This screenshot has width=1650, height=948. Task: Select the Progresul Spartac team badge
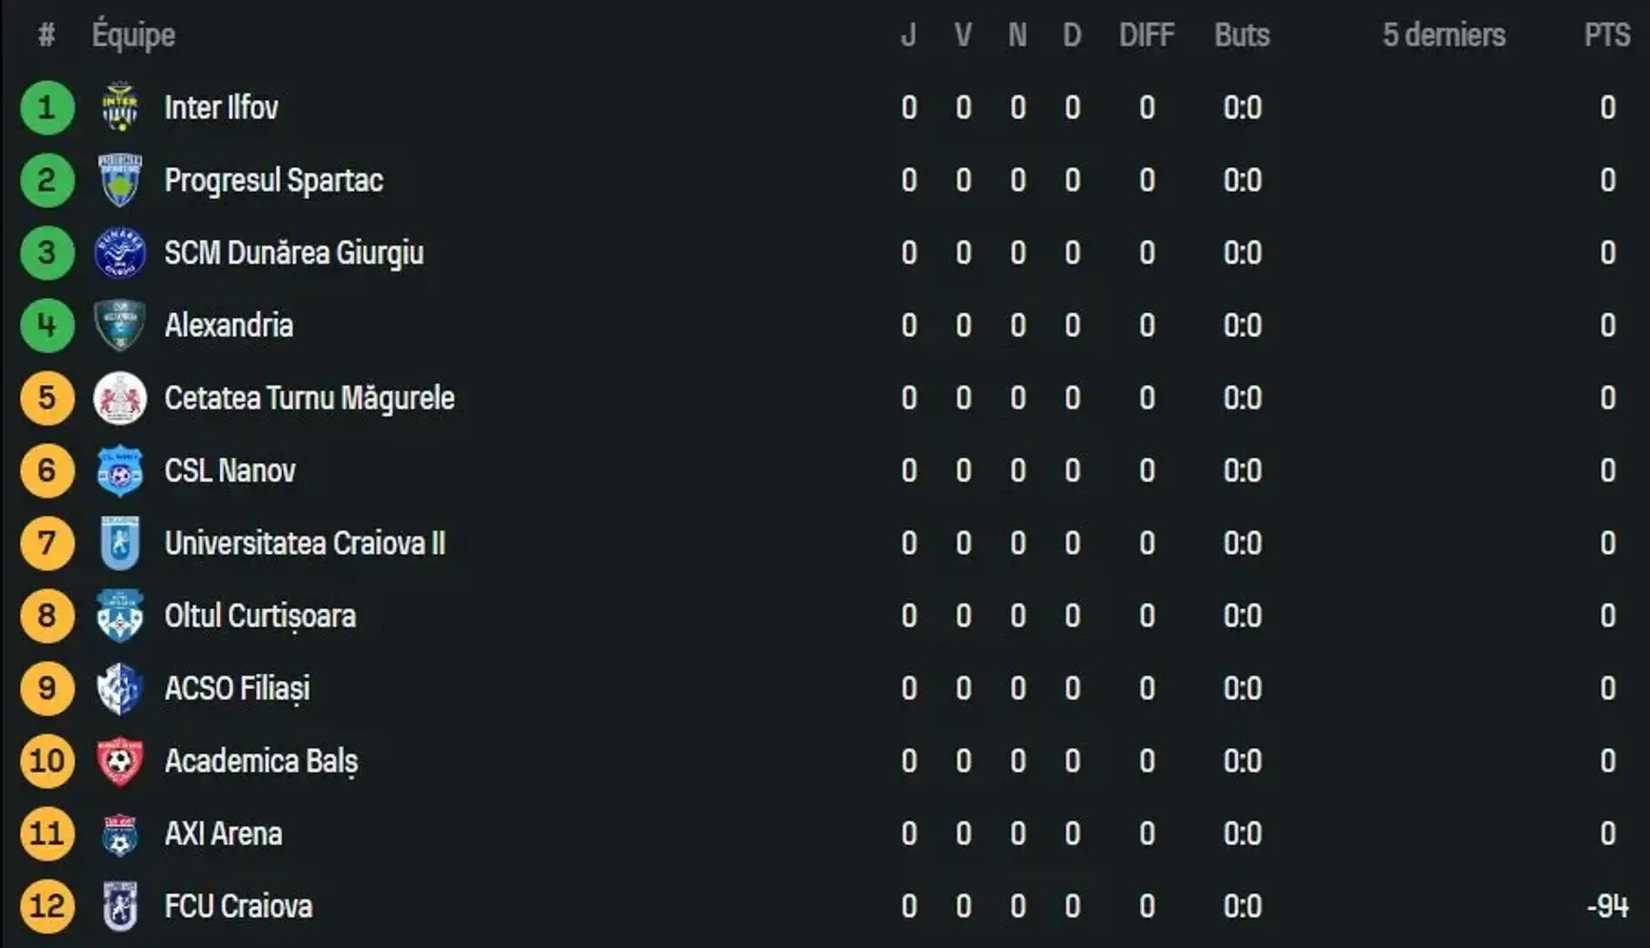[x=119, y=180]
